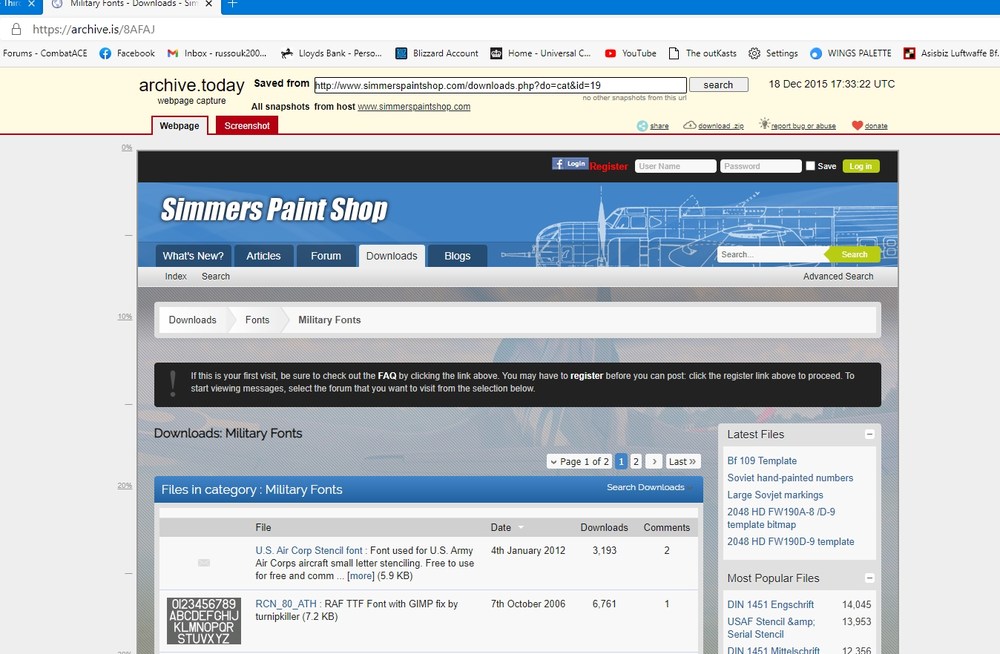This screenshot has height=654, width=1000.
Task: Open Advanced Search link
Action: pos(838,276)
